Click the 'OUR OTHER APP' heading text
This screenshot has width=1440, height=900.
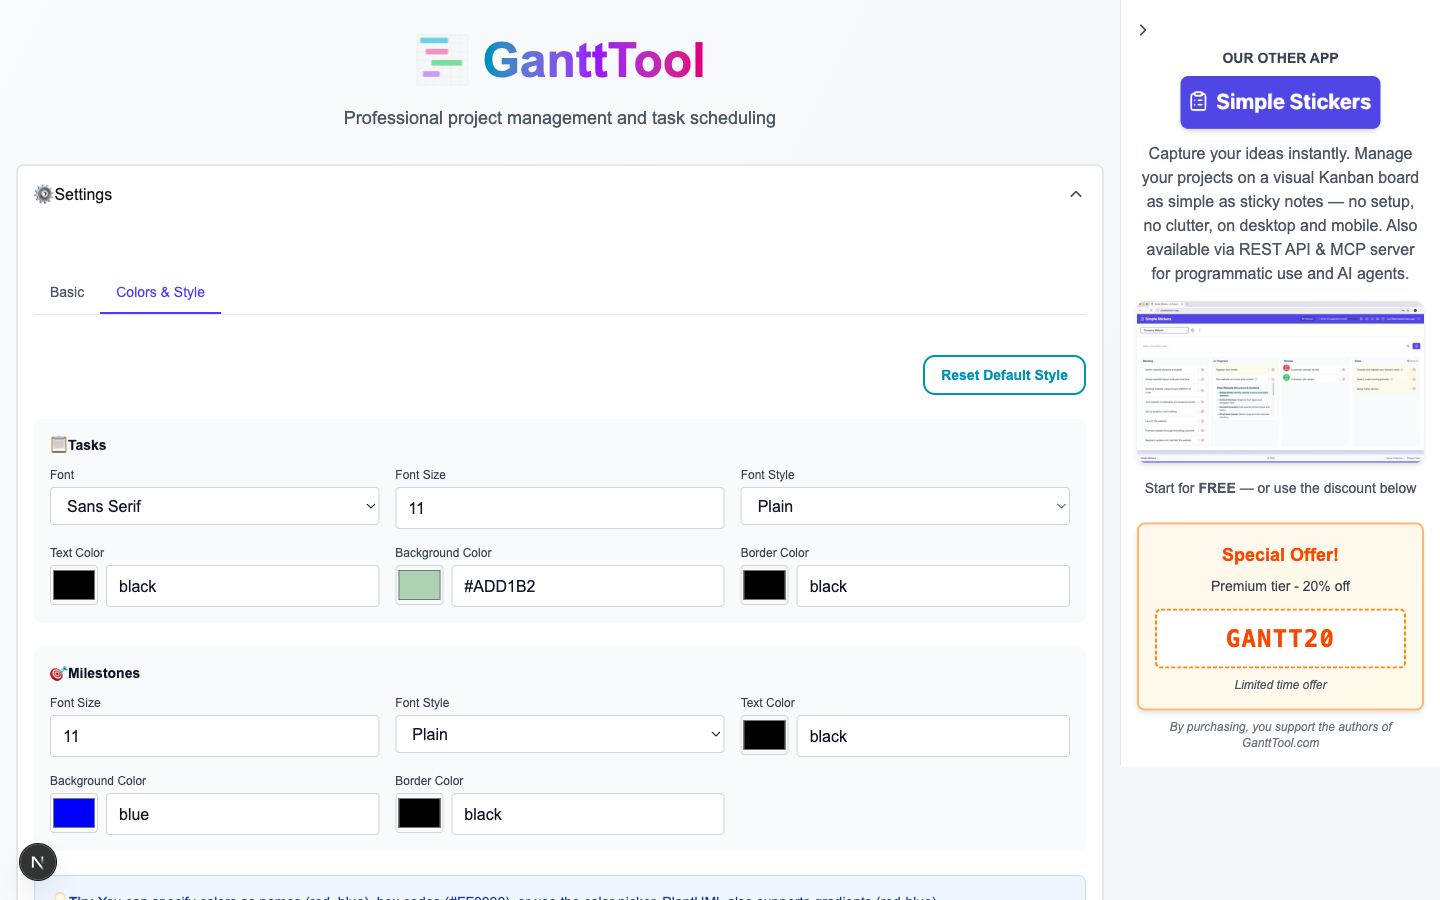(1280, 58)
